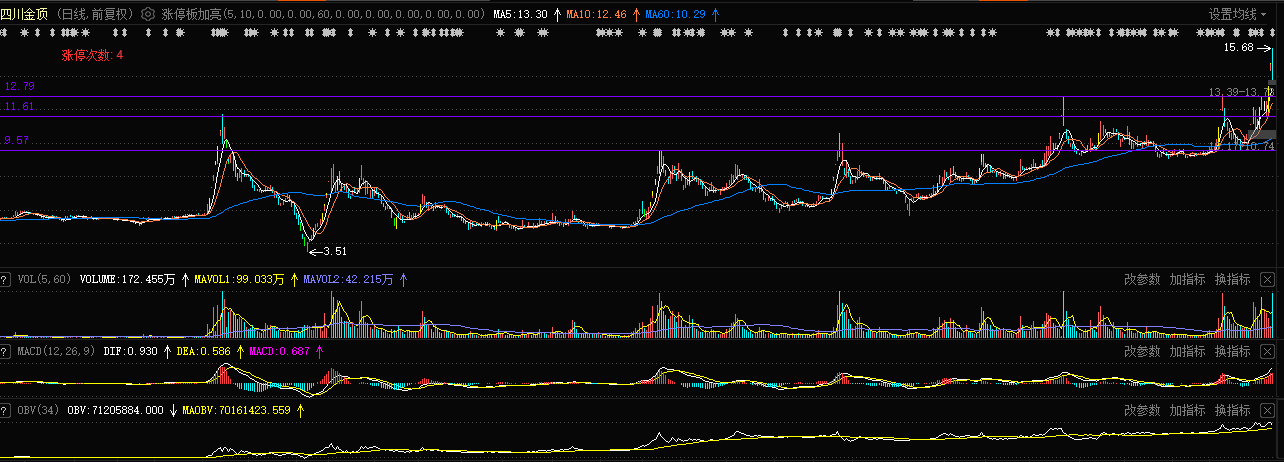Click 加指标 in the VOL panel
Image resolution: width=1284 pixels, height=462 pixels.
coord(1187,279)
